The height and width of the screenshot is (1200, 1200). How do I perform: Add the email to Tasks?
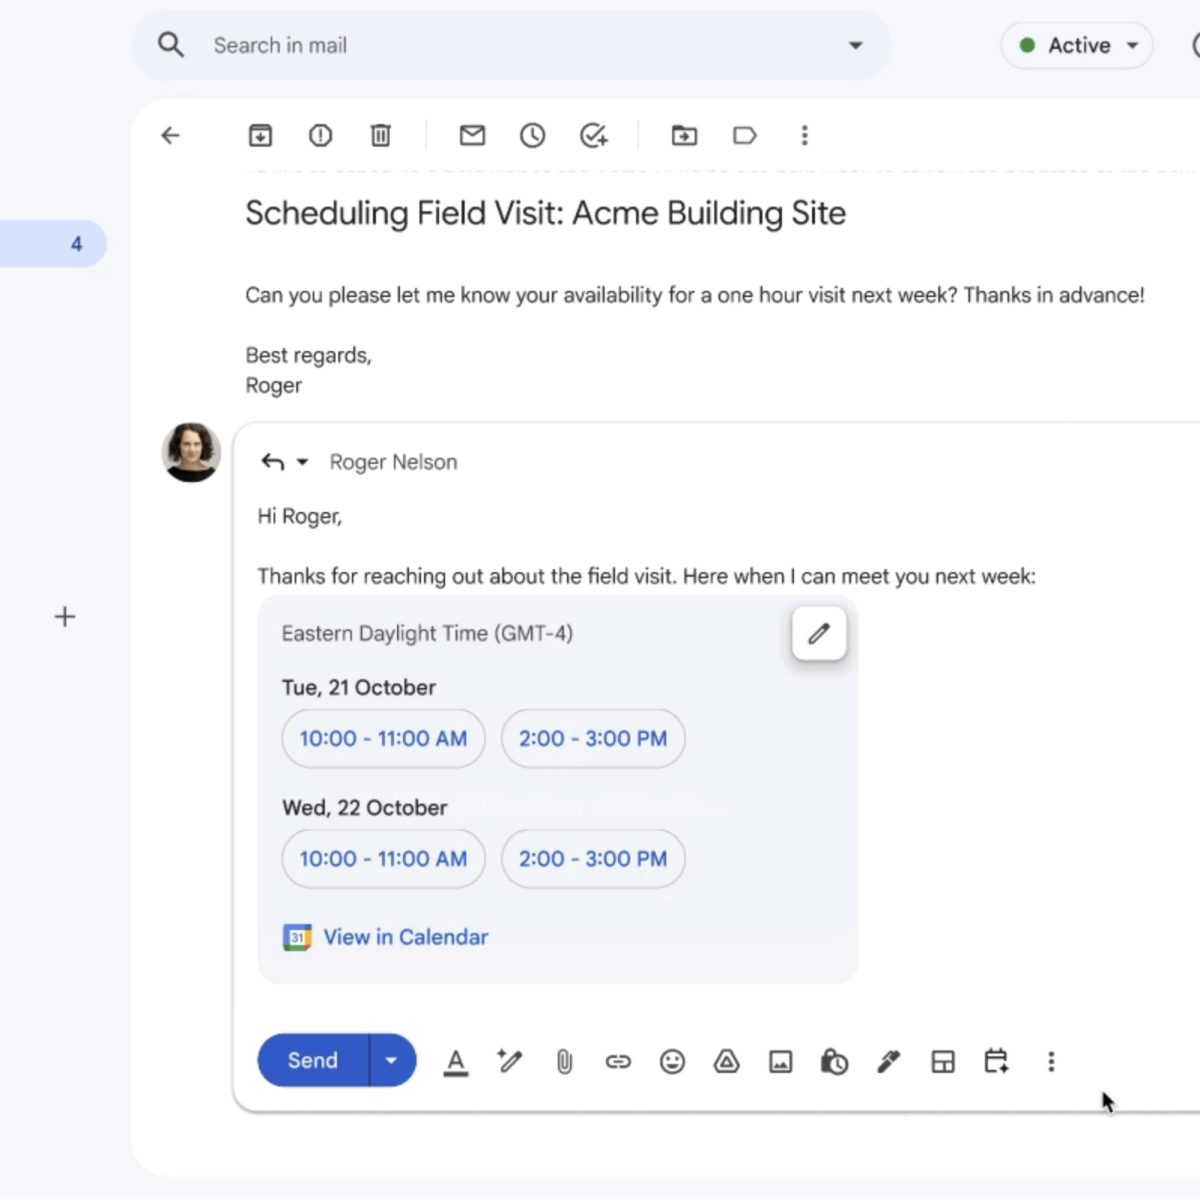coord(594,135)
